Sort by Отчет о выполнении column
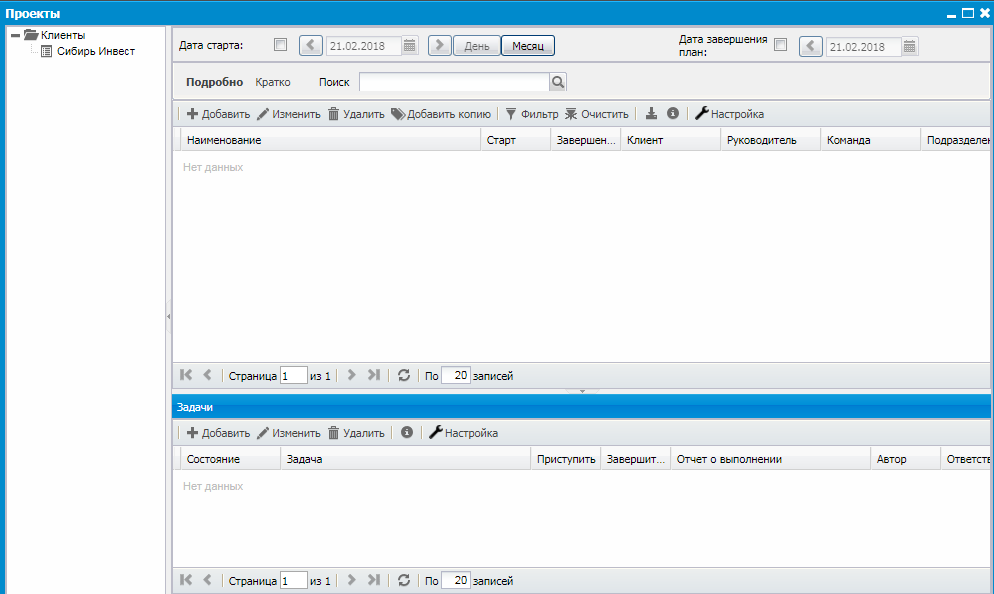 coord(770,459)
